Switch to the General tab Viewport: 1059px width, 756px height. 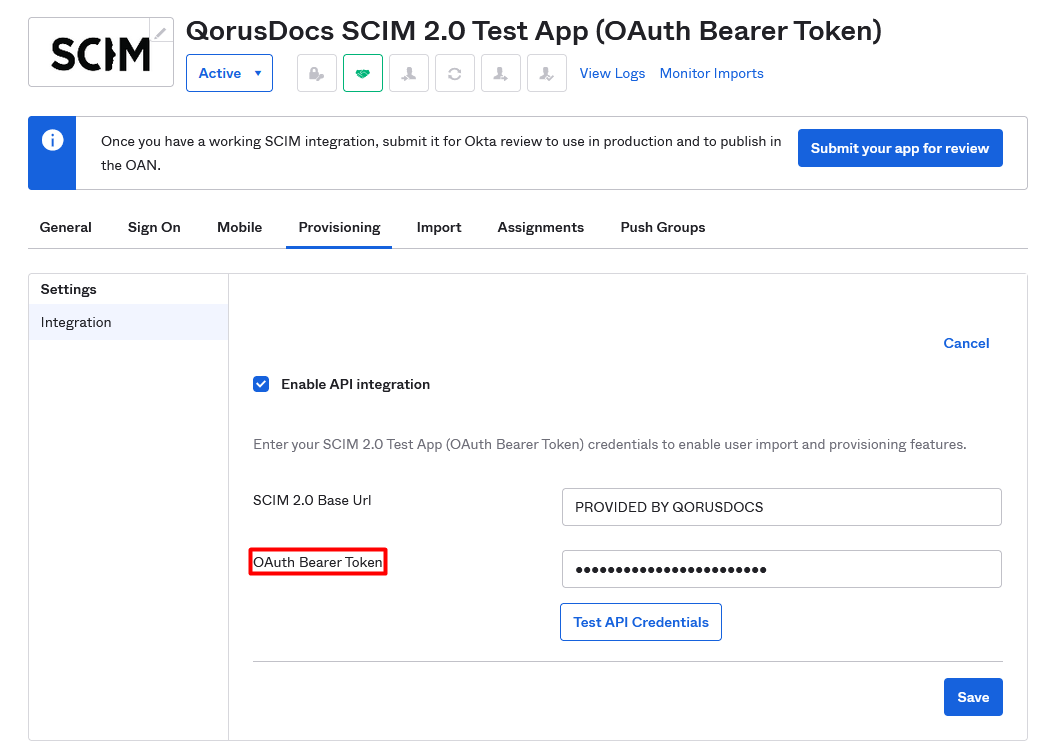pos(66,227)
